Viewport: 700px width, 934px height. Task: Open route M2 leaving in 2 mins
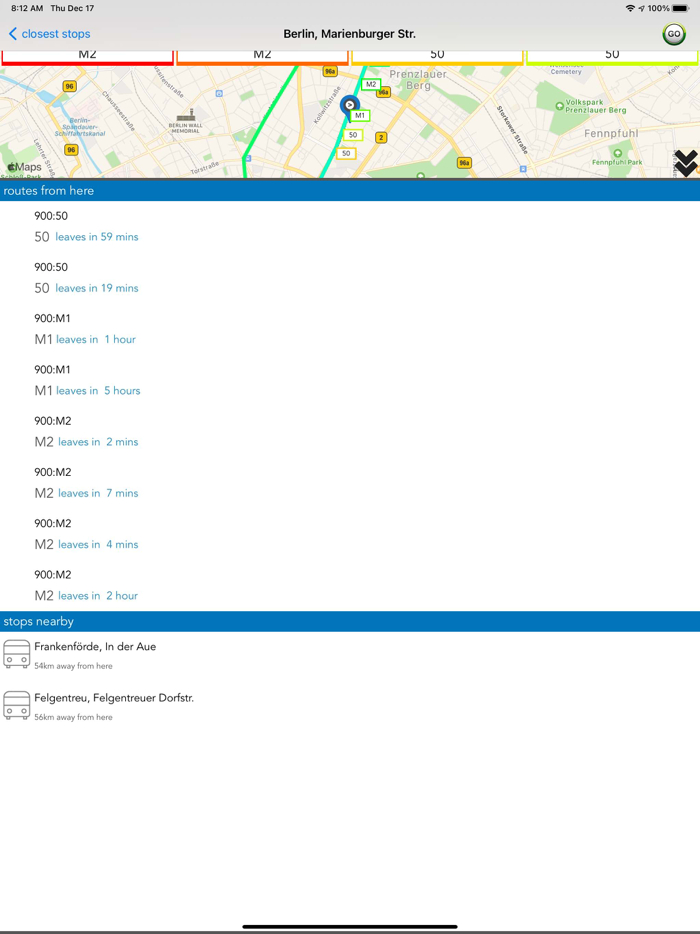[350, 432]
